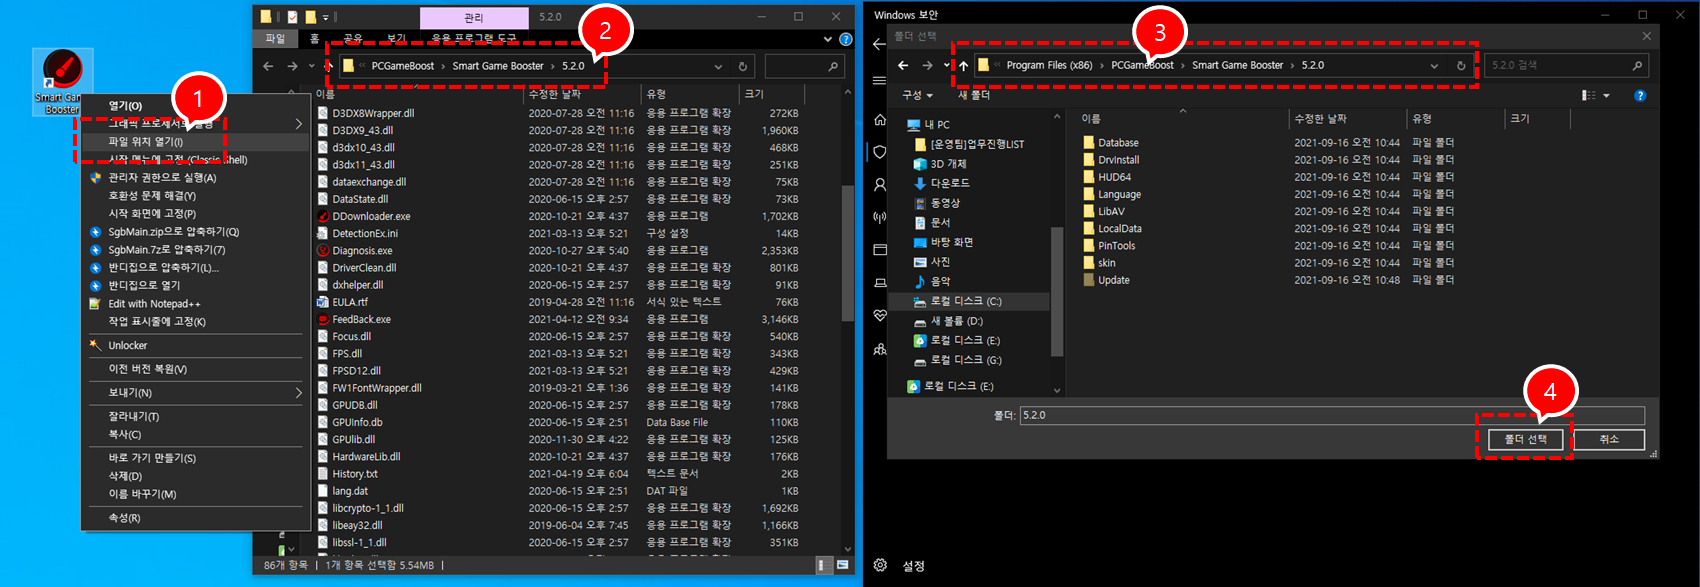
Task: Select Diagnosis.exe file in Explorer
Action: click(x=362, y=251)
